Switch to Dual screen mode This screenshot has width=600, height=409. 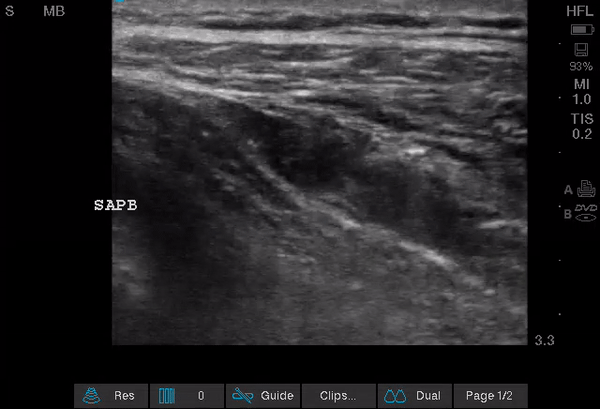point(415,396)
